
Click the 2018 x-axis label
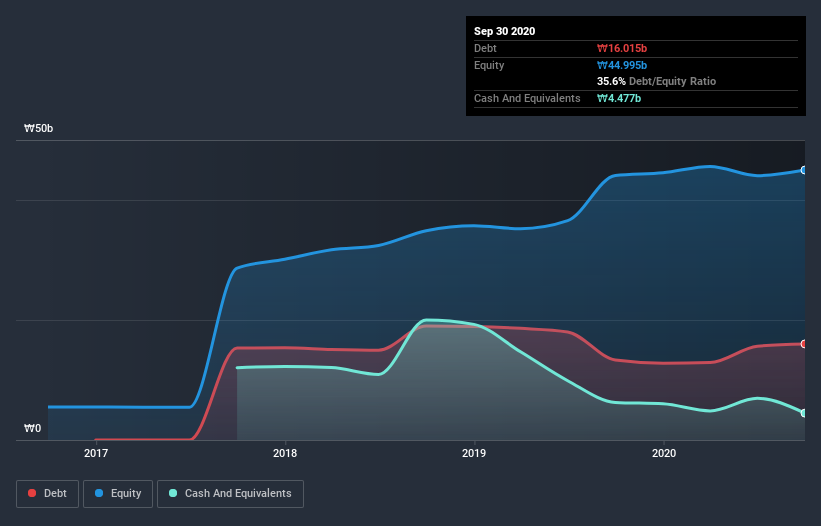click(x=285, y=453)
